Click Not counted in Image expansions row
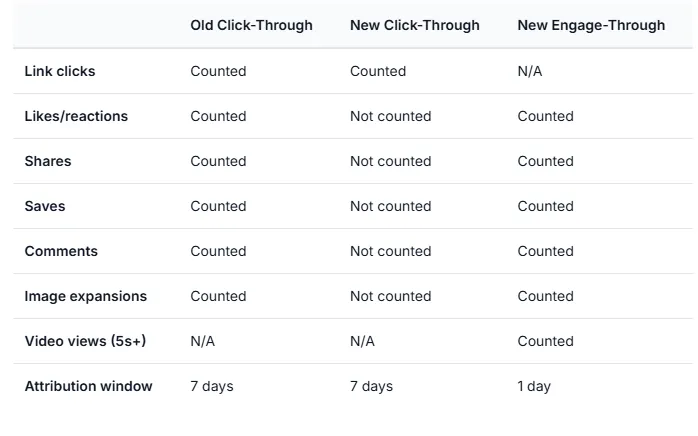The width and height of the screenshot is (698, 436). point(390,296)
